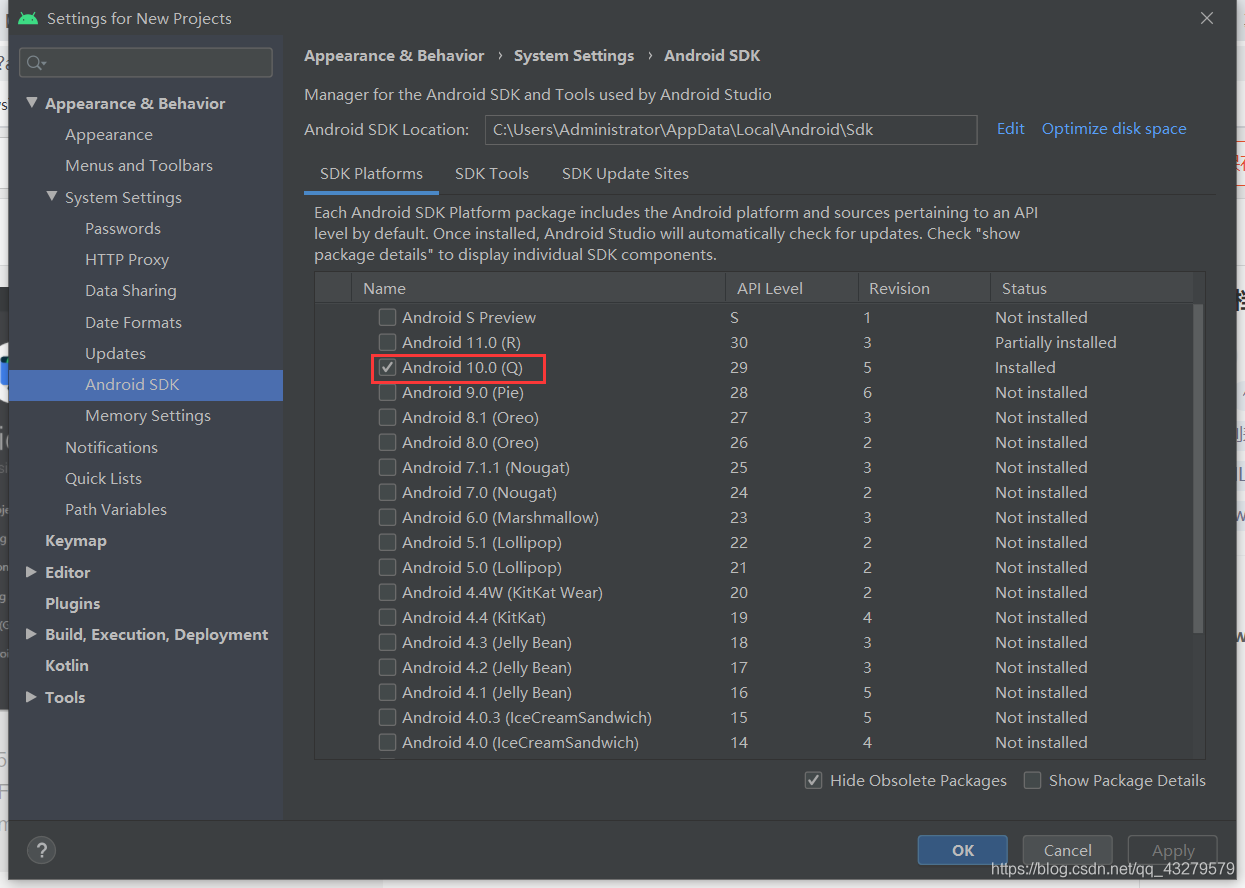Click the OK button
This screenshot has width=1245, height=888.
(962, 850)
